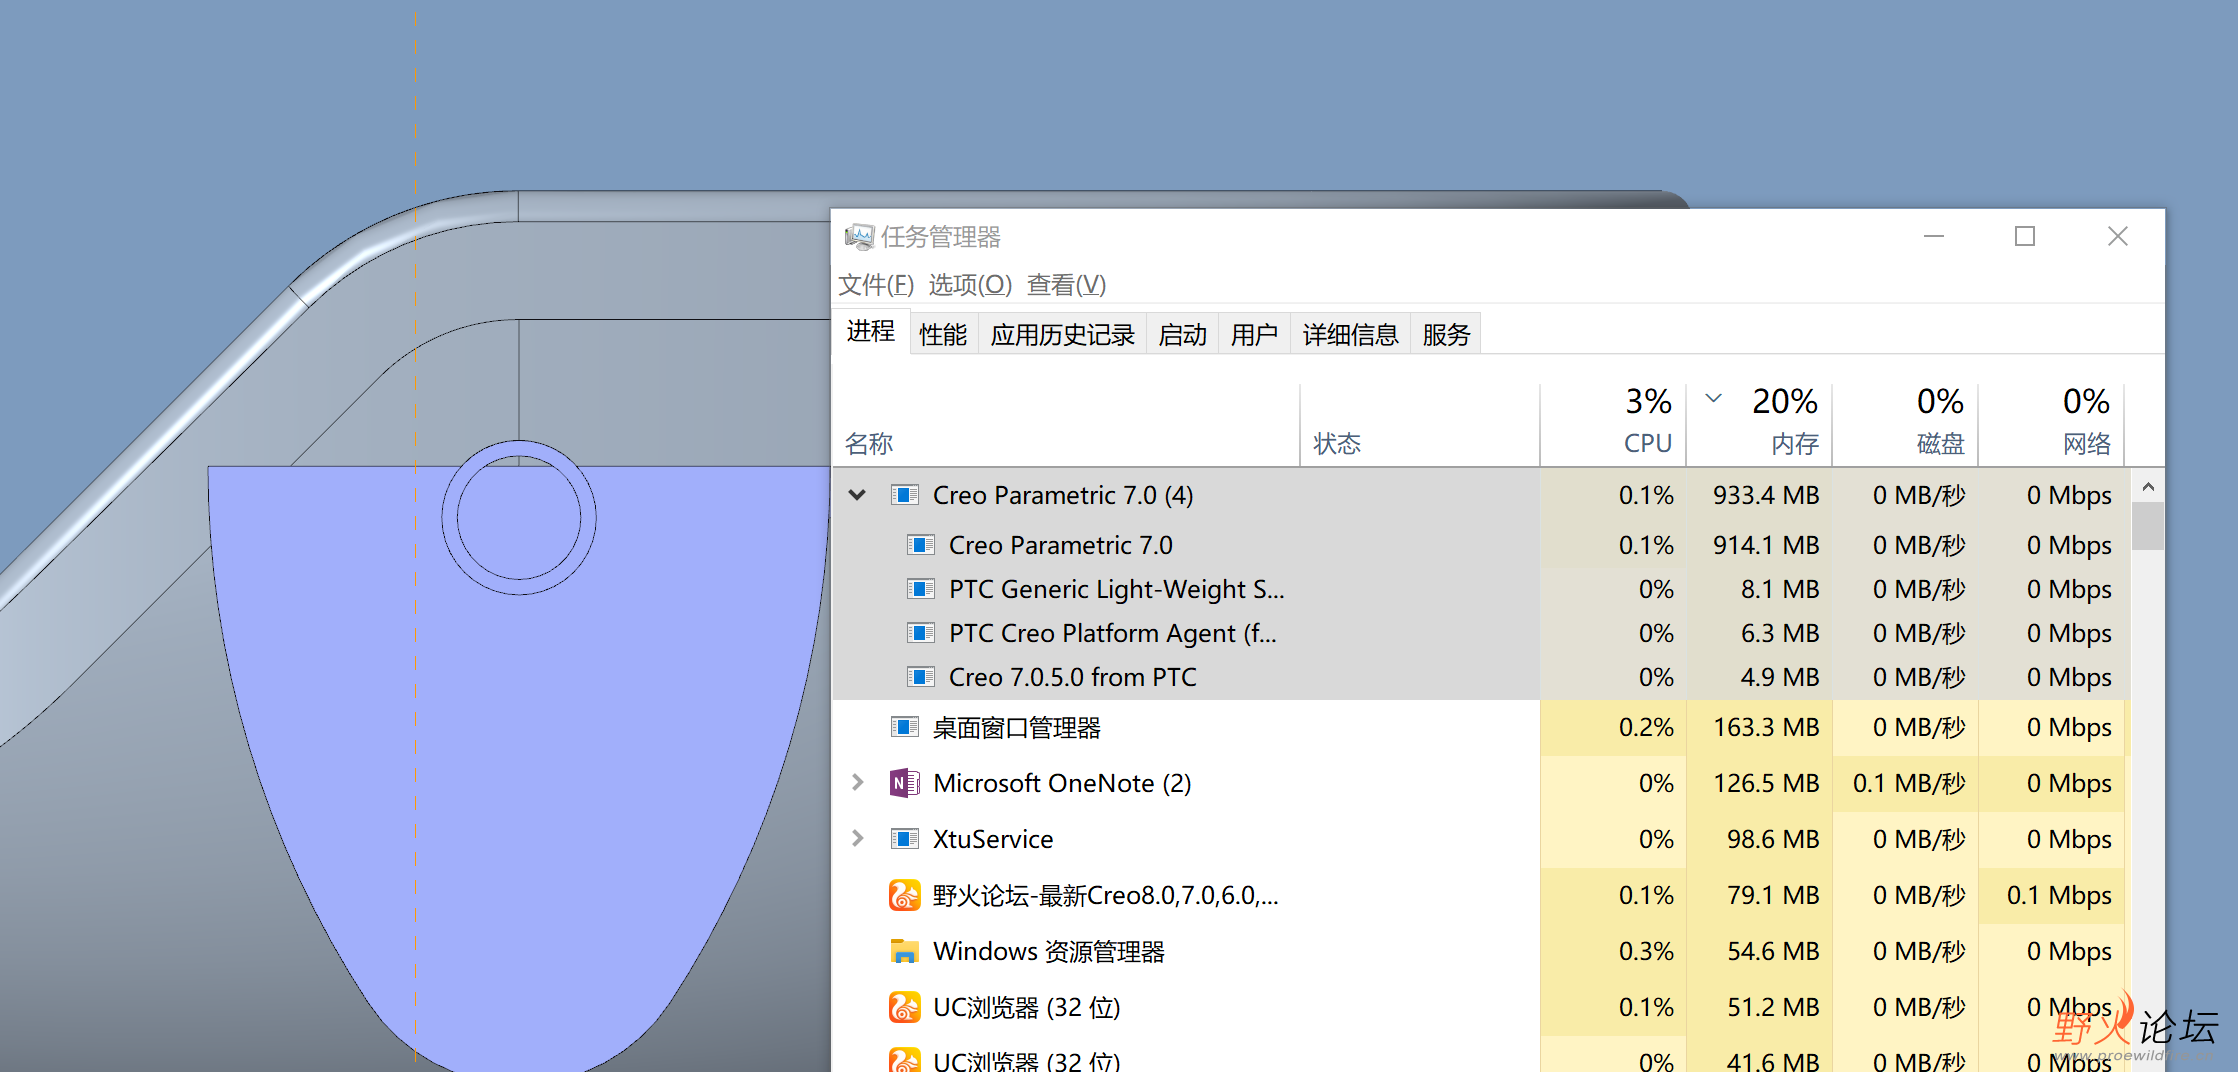
Task: Sort by the 20% 内存 column header
Action: pos(1760,425)
